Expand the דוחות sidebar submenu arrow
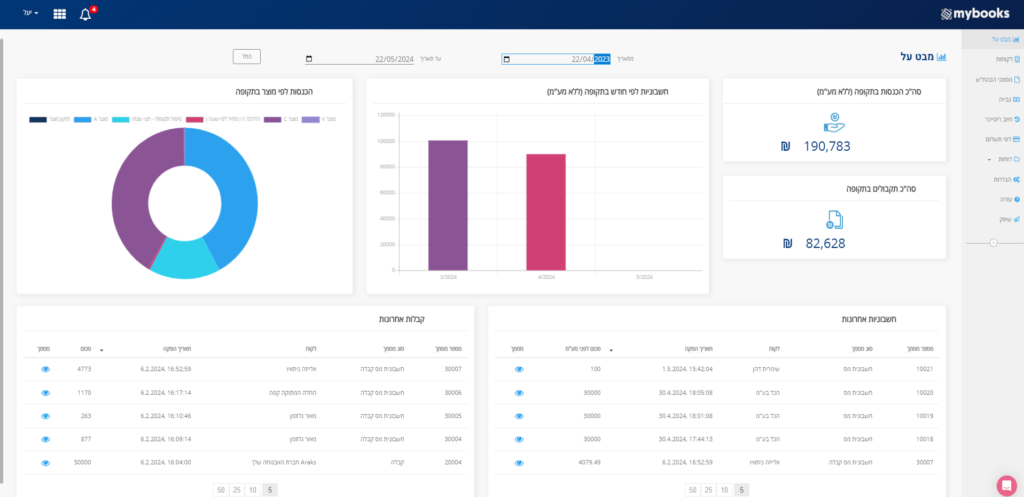The height and width of the screenshot is (497, 1024). point(989,159)
